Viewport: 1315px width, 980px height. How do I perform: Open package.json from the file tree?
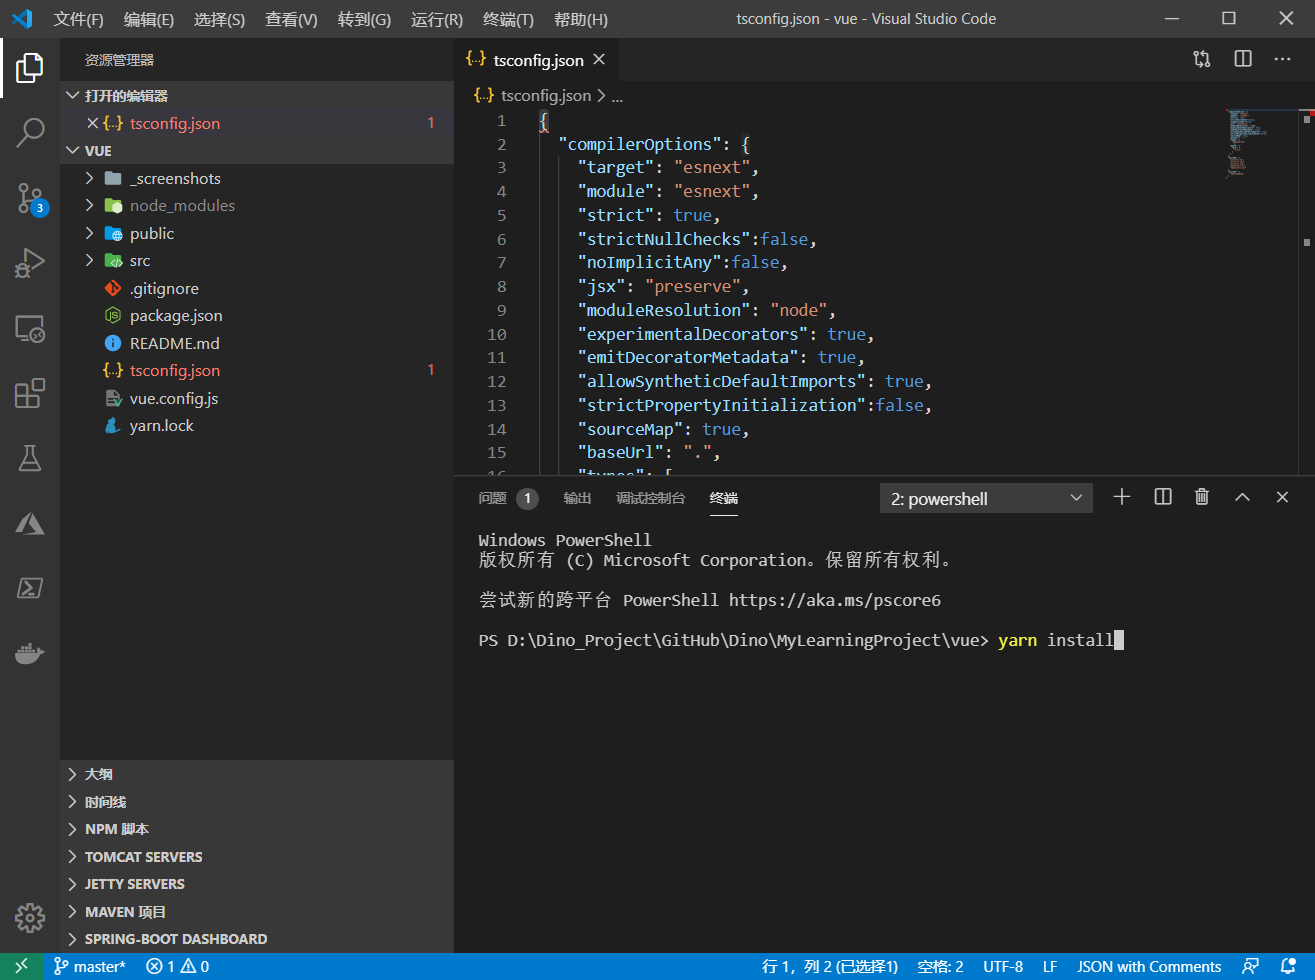[x=257, y=315]
